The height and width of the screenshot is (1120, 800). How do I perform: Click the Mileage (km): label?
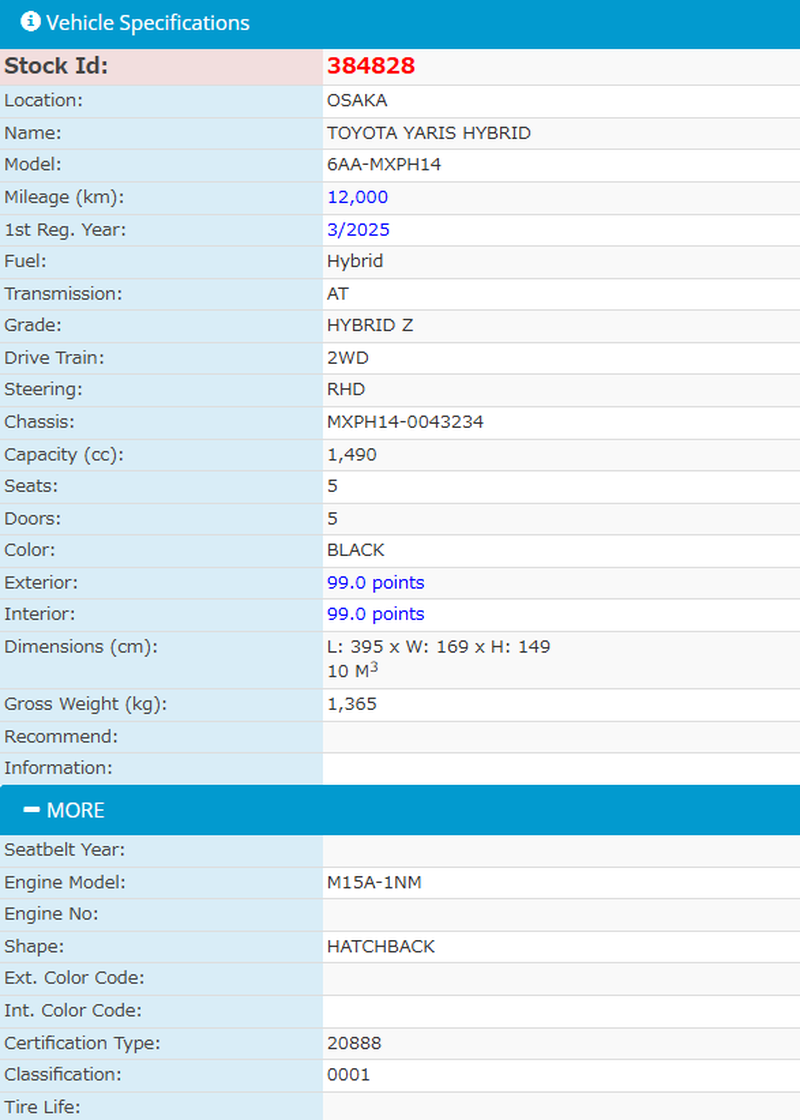[64, 198]
